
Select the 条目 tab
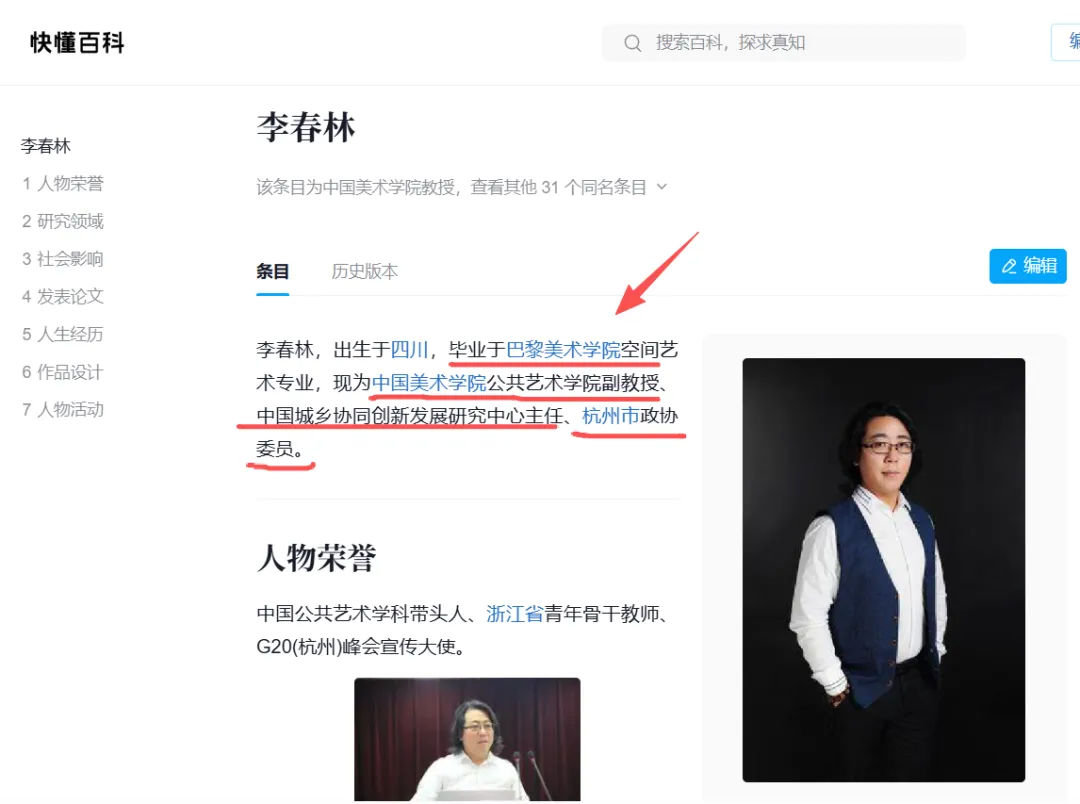272,271
